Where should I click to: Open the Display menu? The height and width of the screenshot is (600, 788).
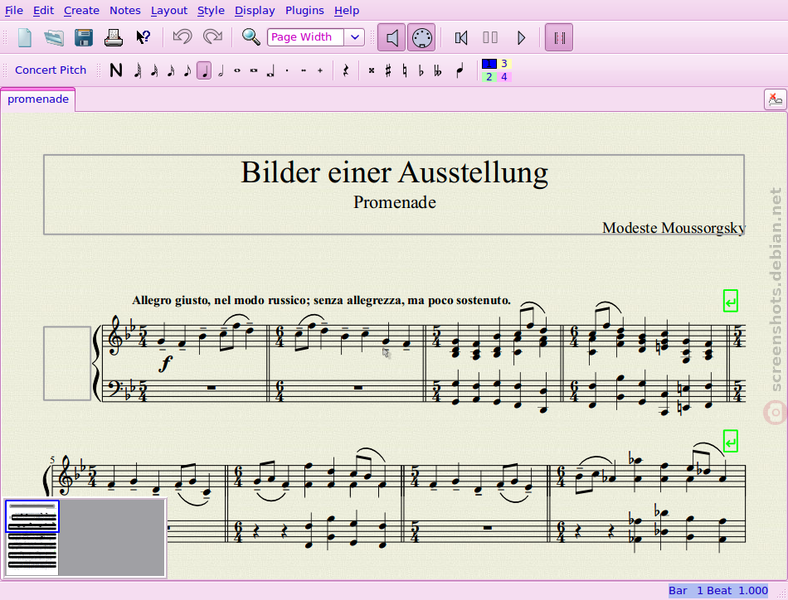(255, 11)
